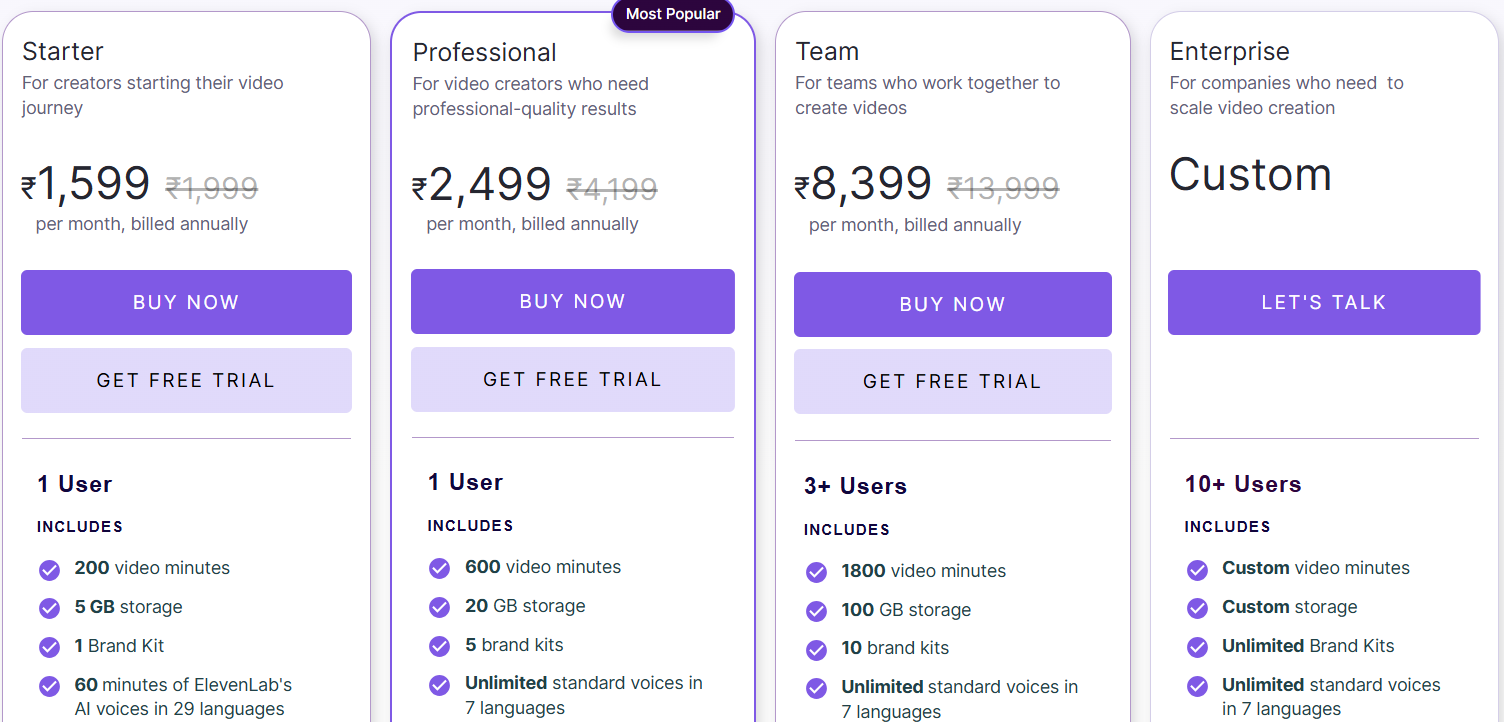Image resolution: width=1504 pixels, height=722 pixels.
Task: Select the checkmark next to 5 GB storage
Action: coord(49,607)
